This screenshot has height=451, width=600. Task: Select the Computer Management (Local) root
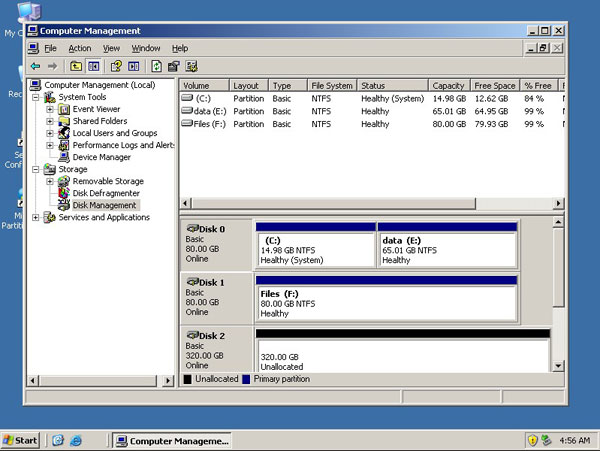(99, 85)
